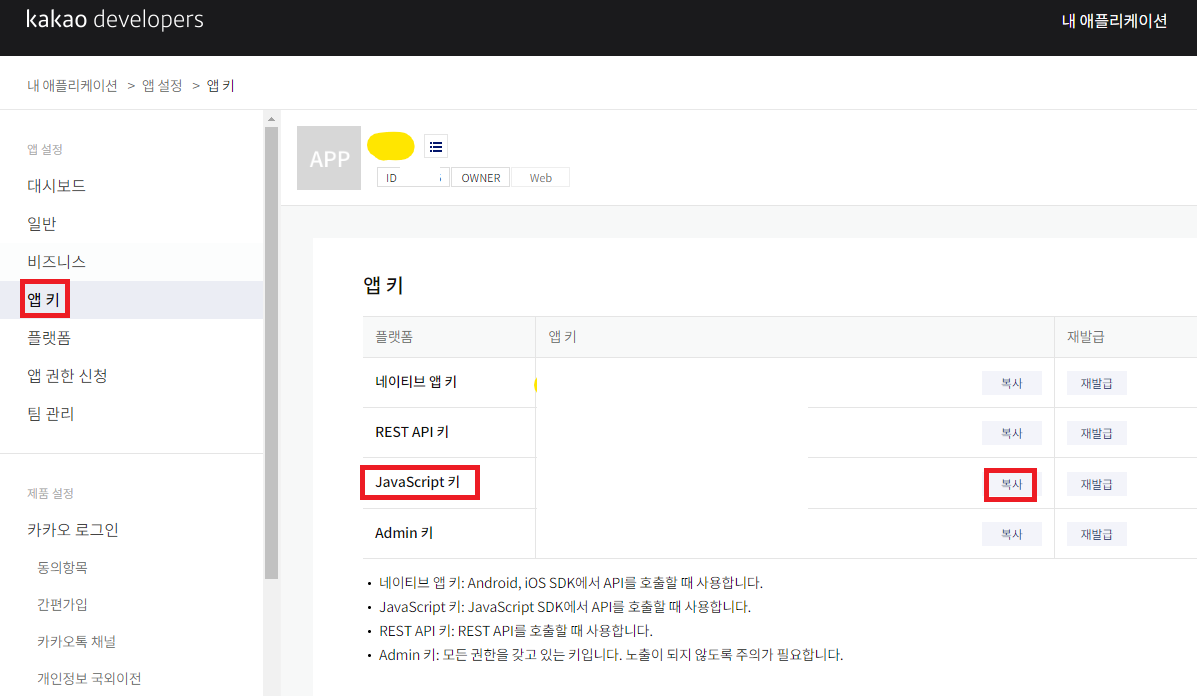Click the sidebar scrollbar thumb
This screenshot has height=696, width=1197.
[271, 353]
